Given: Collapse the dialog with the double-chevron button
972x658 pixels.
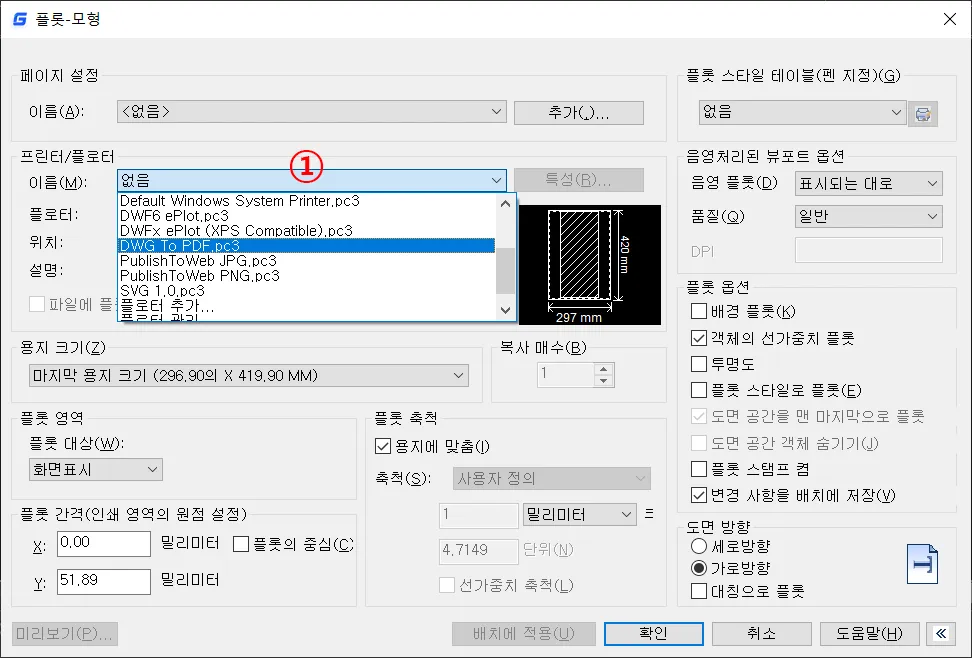Looking at the screenshot, I should (941, 633).
